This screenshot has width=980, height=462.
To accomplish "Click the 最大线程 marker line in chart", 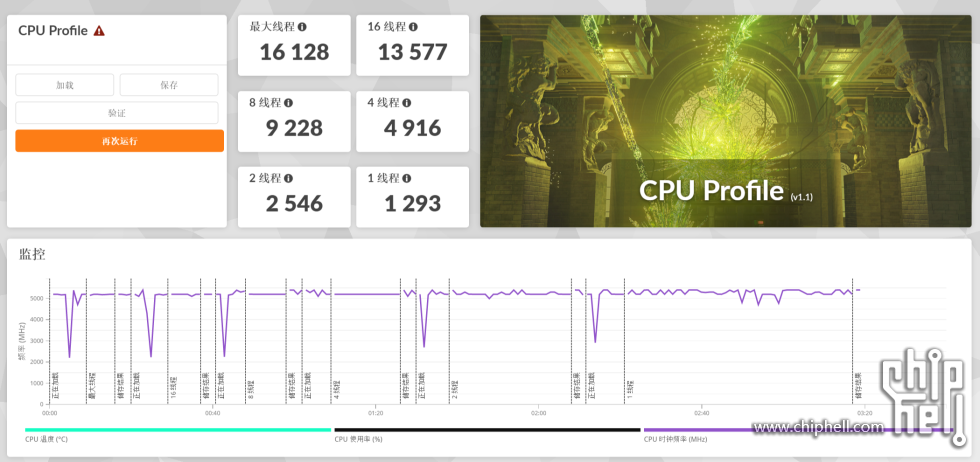I will (87, 341).
